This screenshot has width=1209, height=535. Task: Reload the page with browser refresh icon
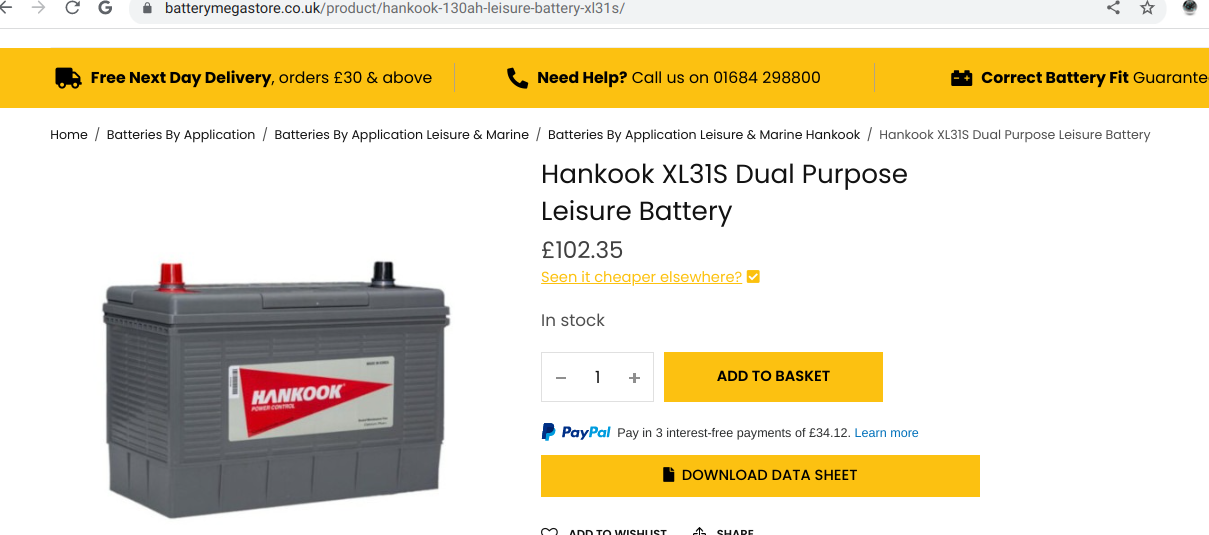tap(72, 8)
